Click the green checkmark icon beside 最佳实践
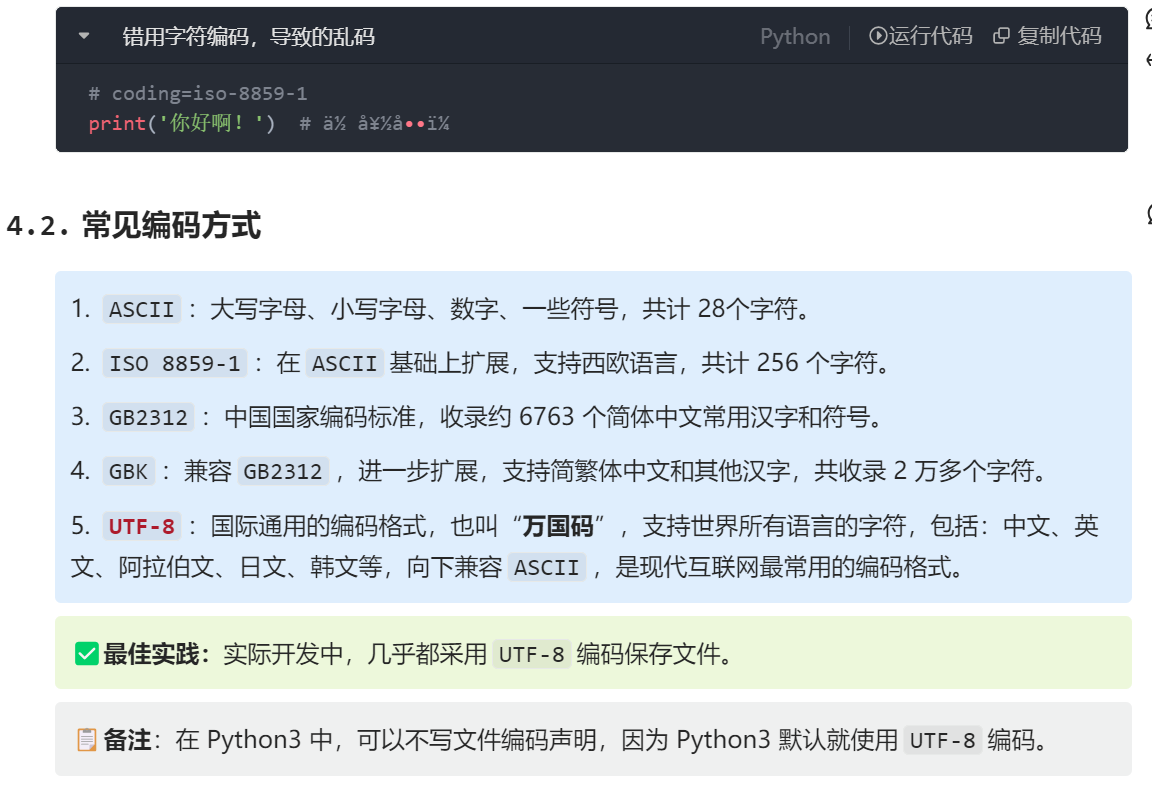 tap(87, 654)
